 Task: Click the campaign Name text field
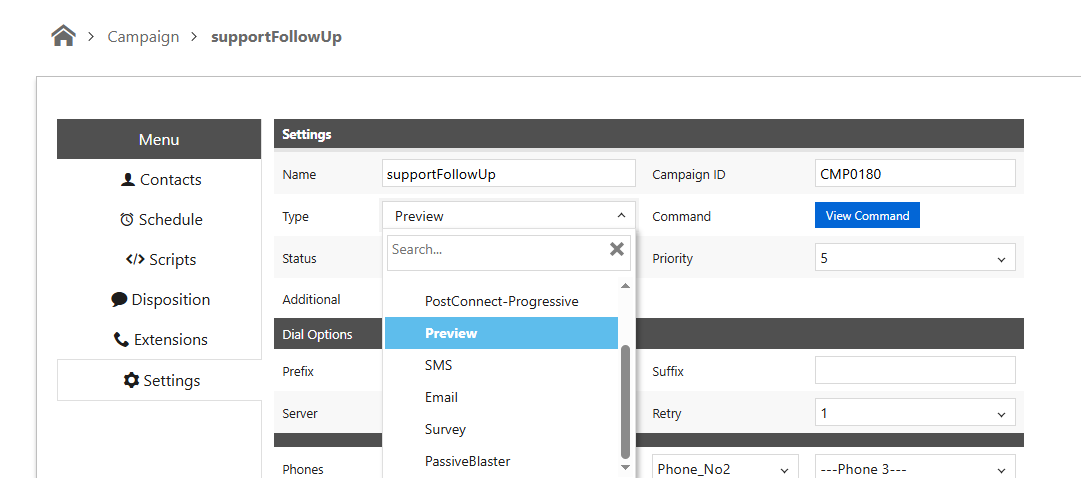tap(508, 174)
